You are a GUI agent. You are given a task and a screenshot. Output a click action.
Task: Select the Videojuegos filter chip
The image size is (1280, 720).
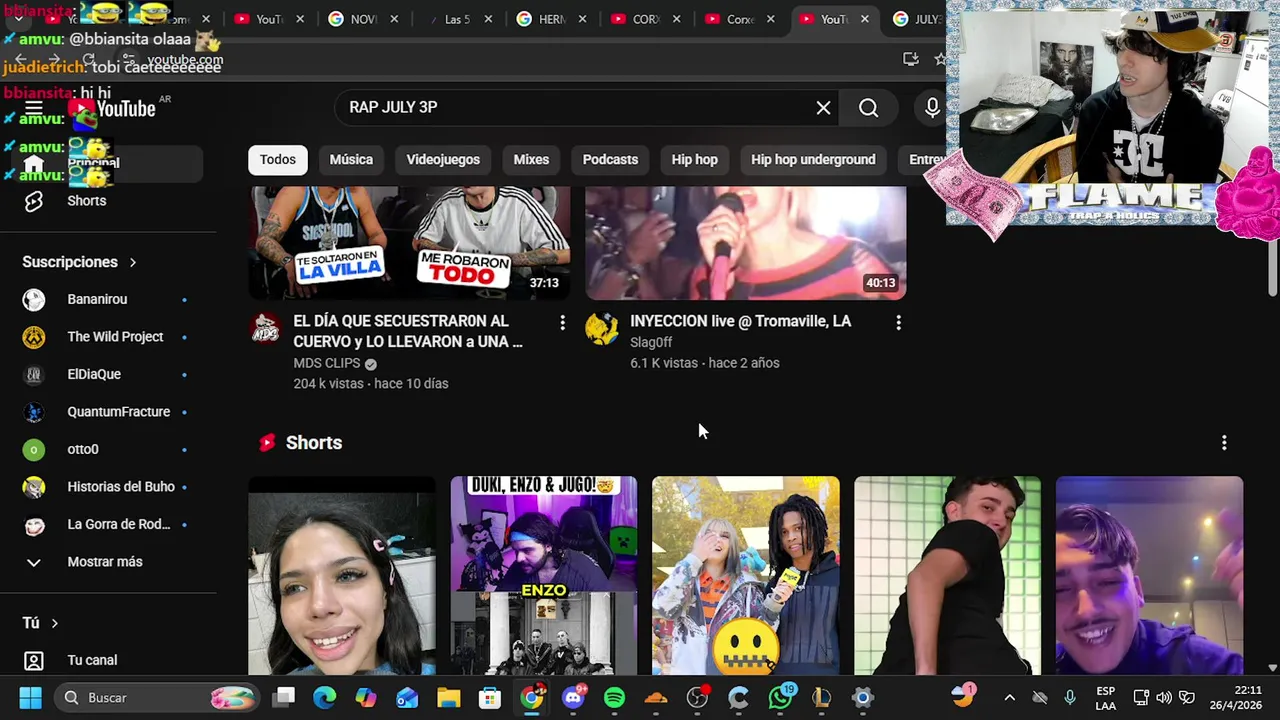(443, 160)
